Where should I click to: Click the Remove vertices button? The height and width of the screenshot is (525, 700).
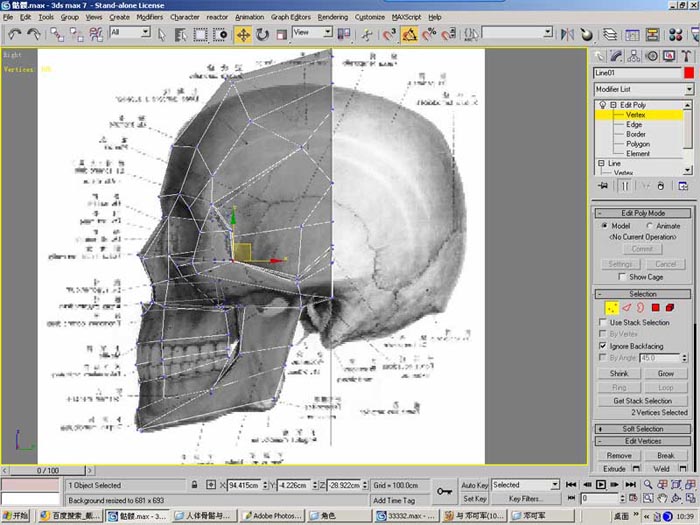(619, 455)
